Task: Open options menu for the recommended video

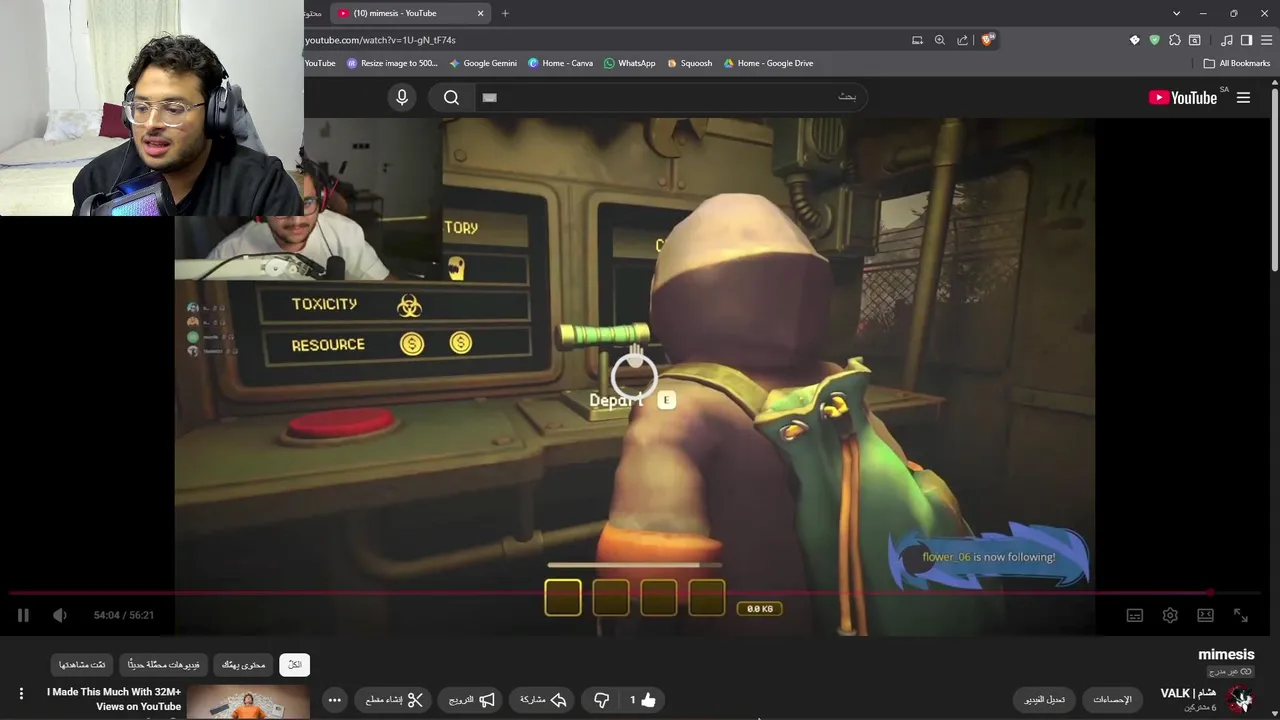Action: tap(21, 694)
